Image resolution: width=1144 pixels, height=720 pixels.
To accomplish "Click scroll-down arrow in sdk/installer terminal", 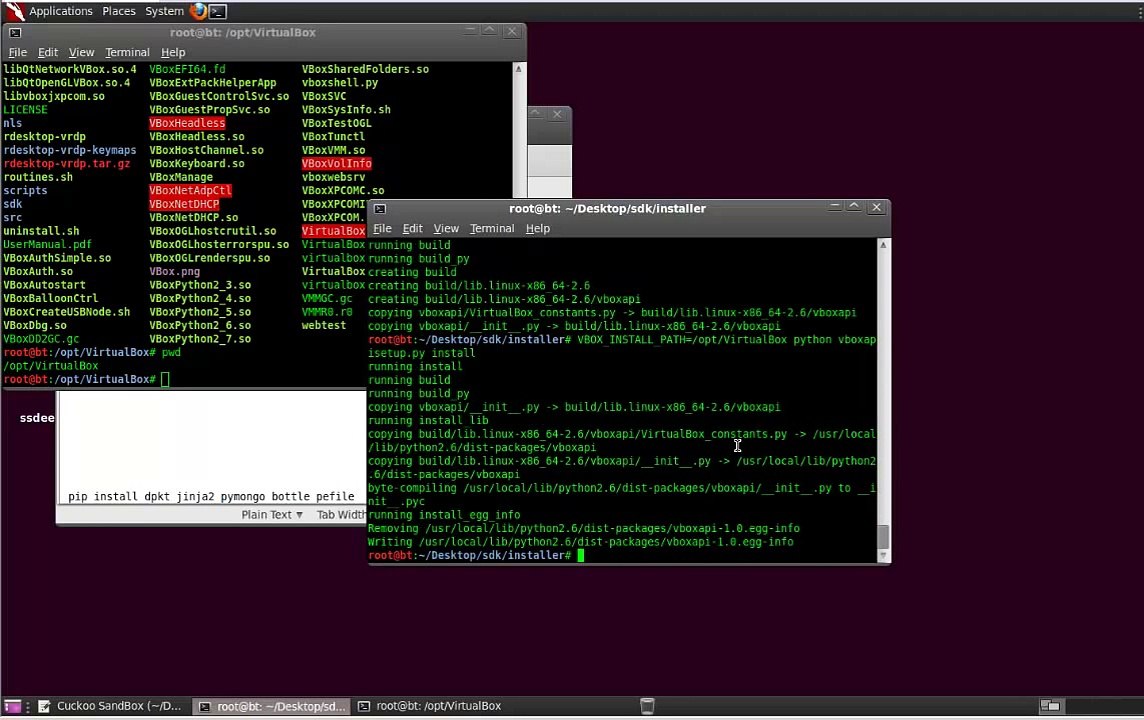I will pyautogui.click(x=884, y=556).
